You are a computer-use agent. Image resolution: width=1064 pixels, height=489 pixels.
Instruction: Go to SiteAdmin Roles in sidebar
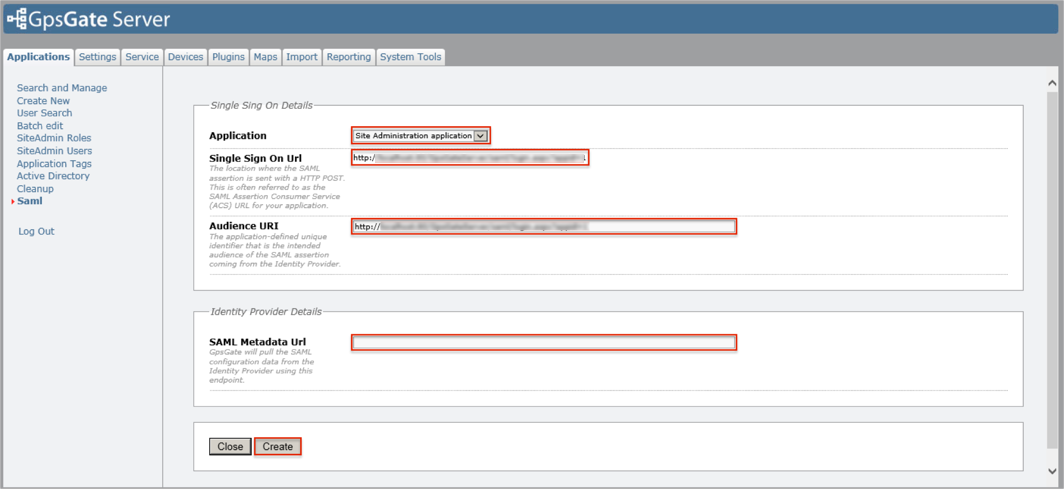coord(54,138)
